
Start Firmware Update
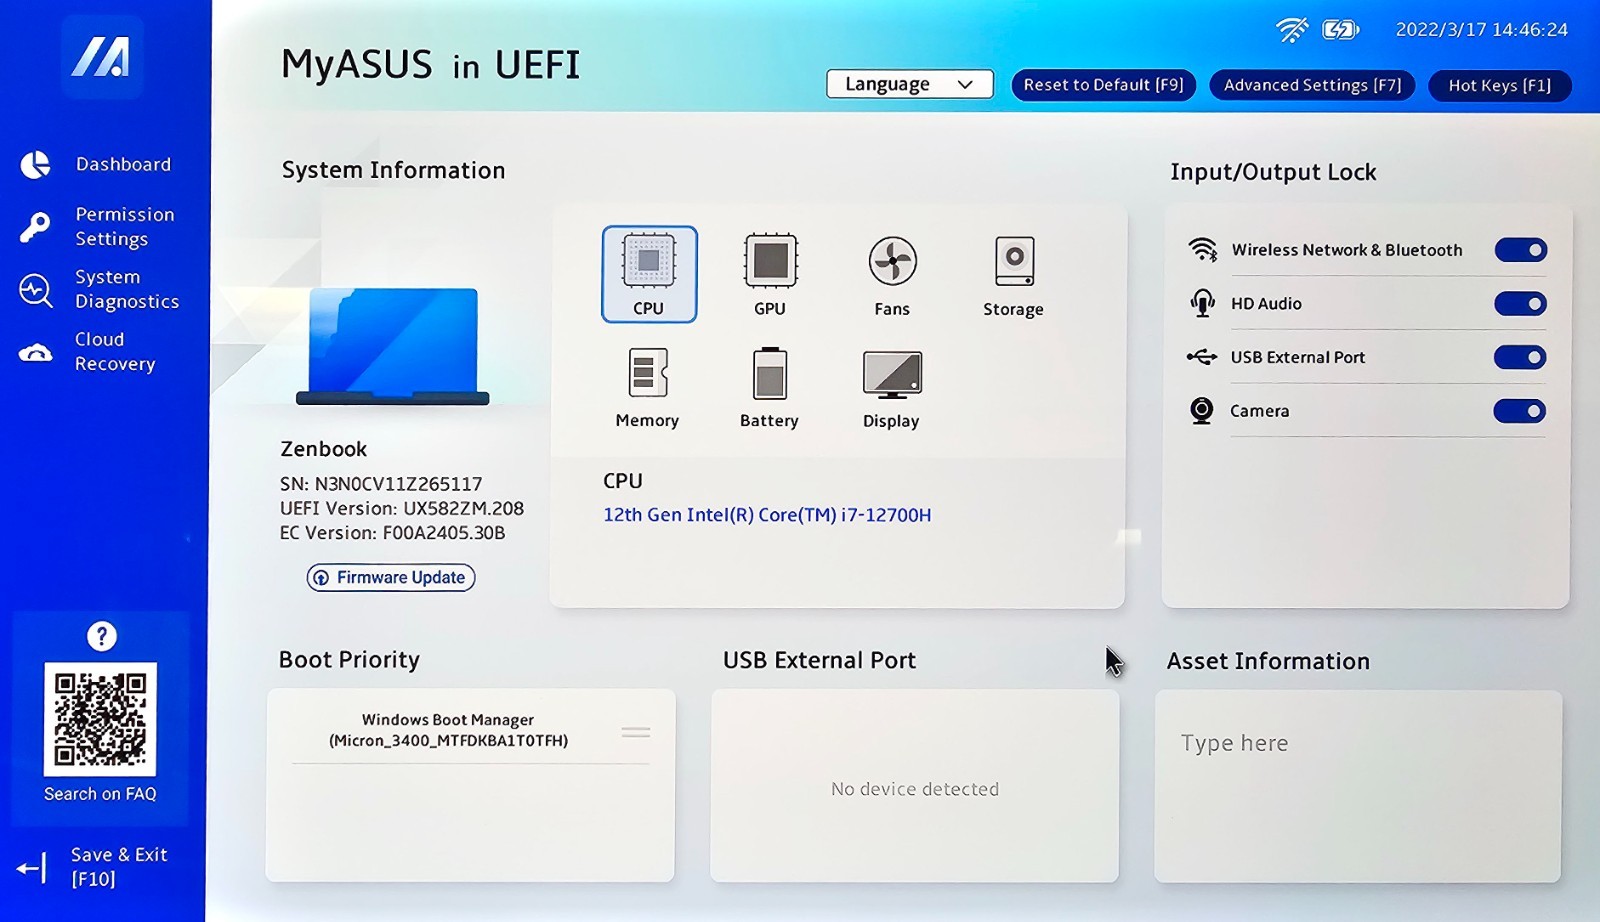(x=390, y=577)
